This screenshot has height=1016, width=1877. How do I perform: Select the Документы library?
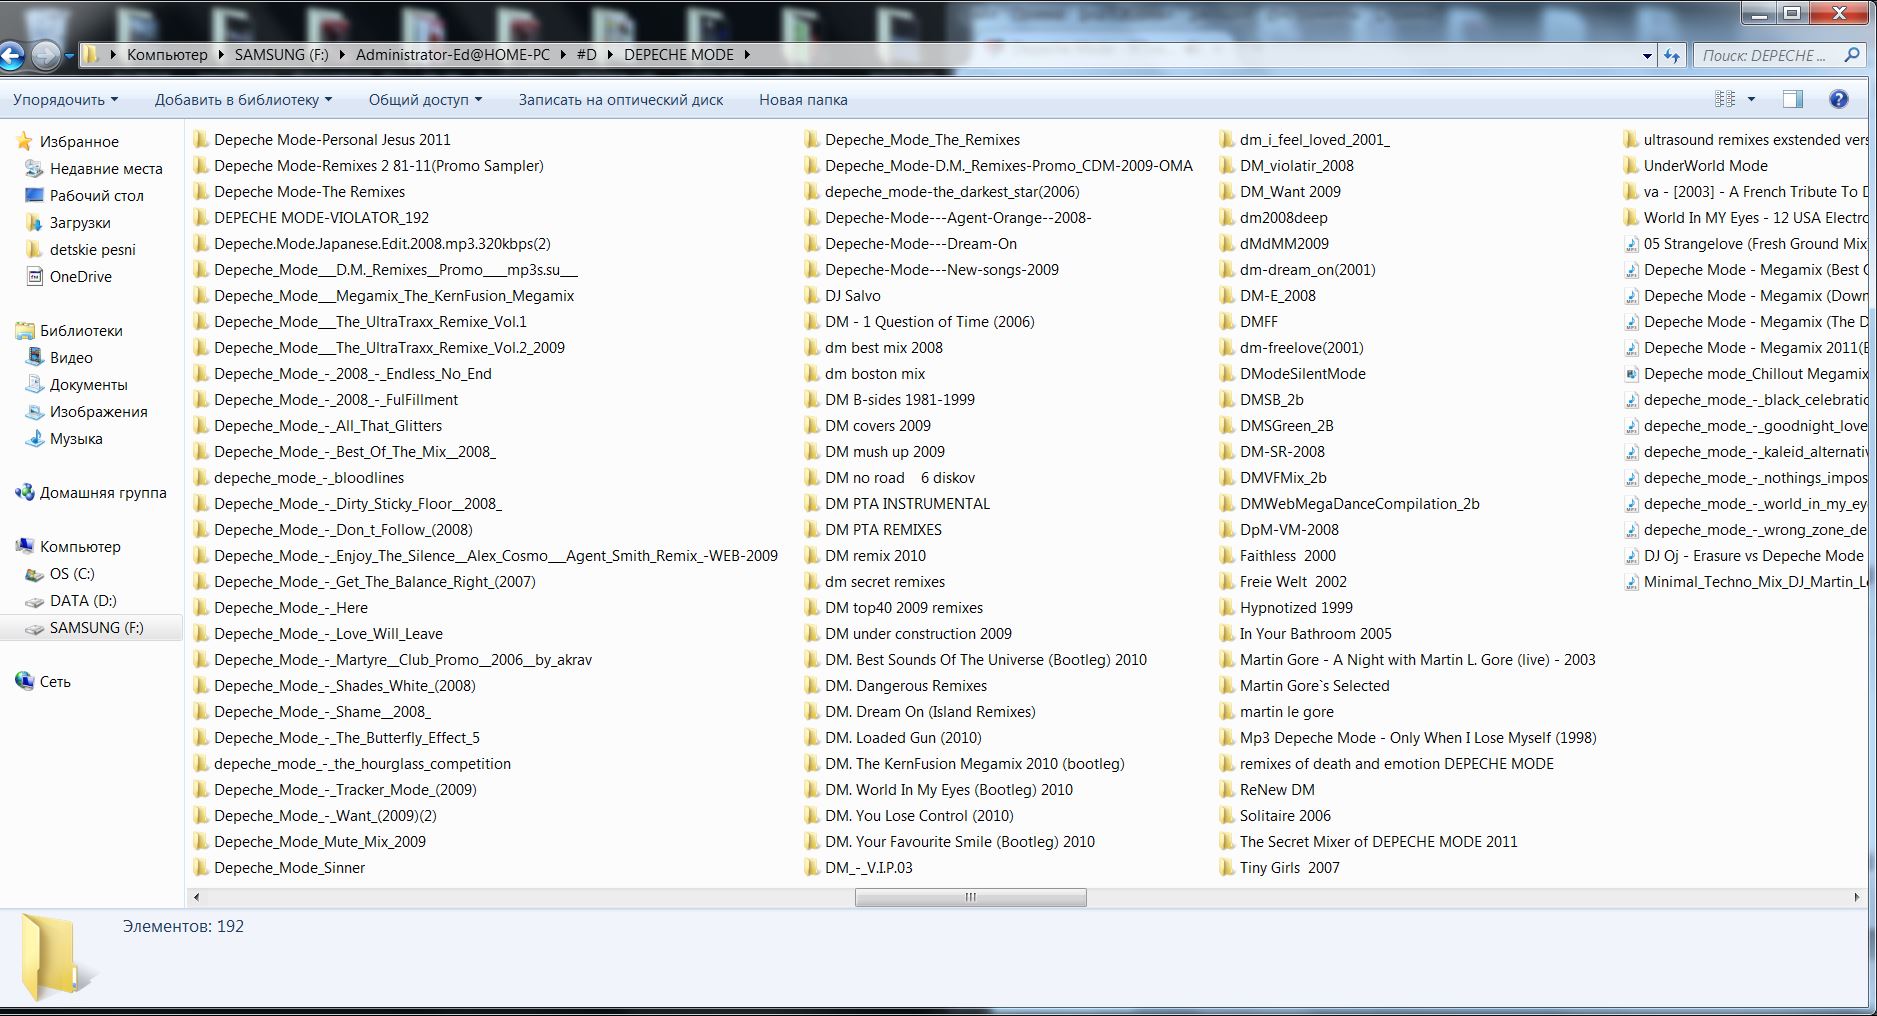(88, 385)
